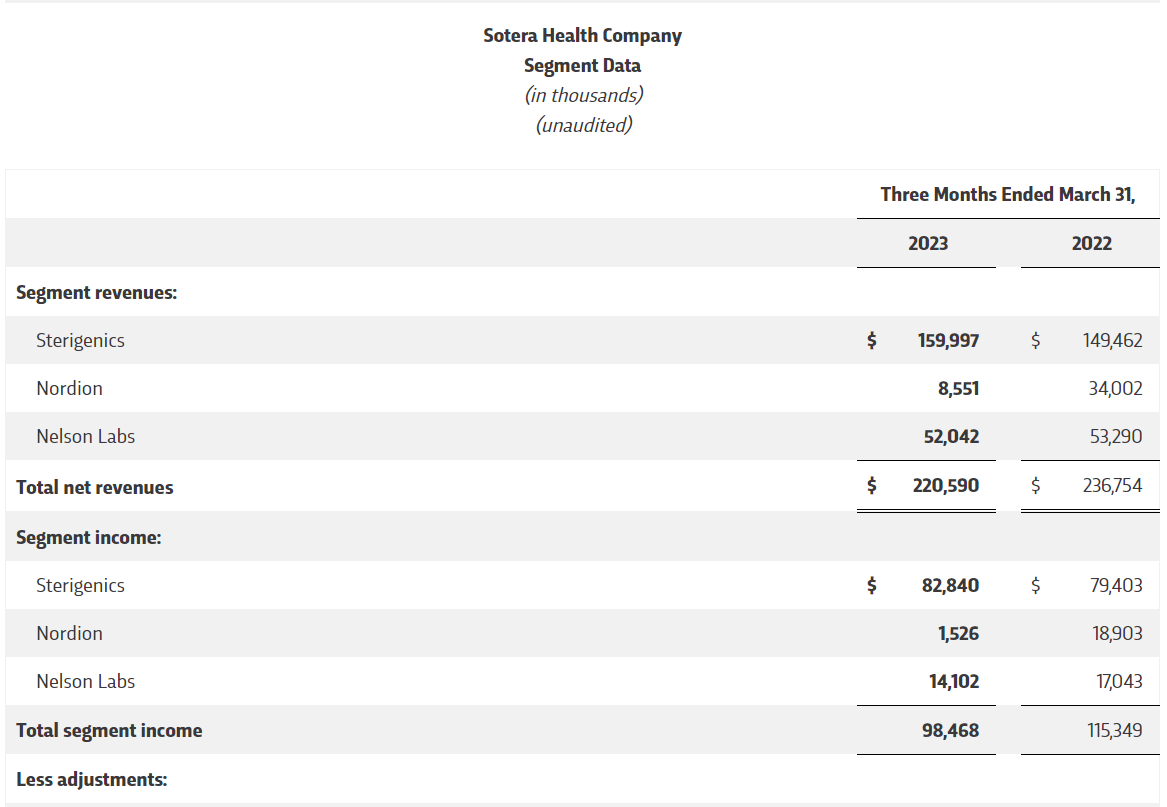The height and width of the screenshot is (807, 1167).
Task: Click Nordion revenue value 34,002
Action: [1115, 389]
